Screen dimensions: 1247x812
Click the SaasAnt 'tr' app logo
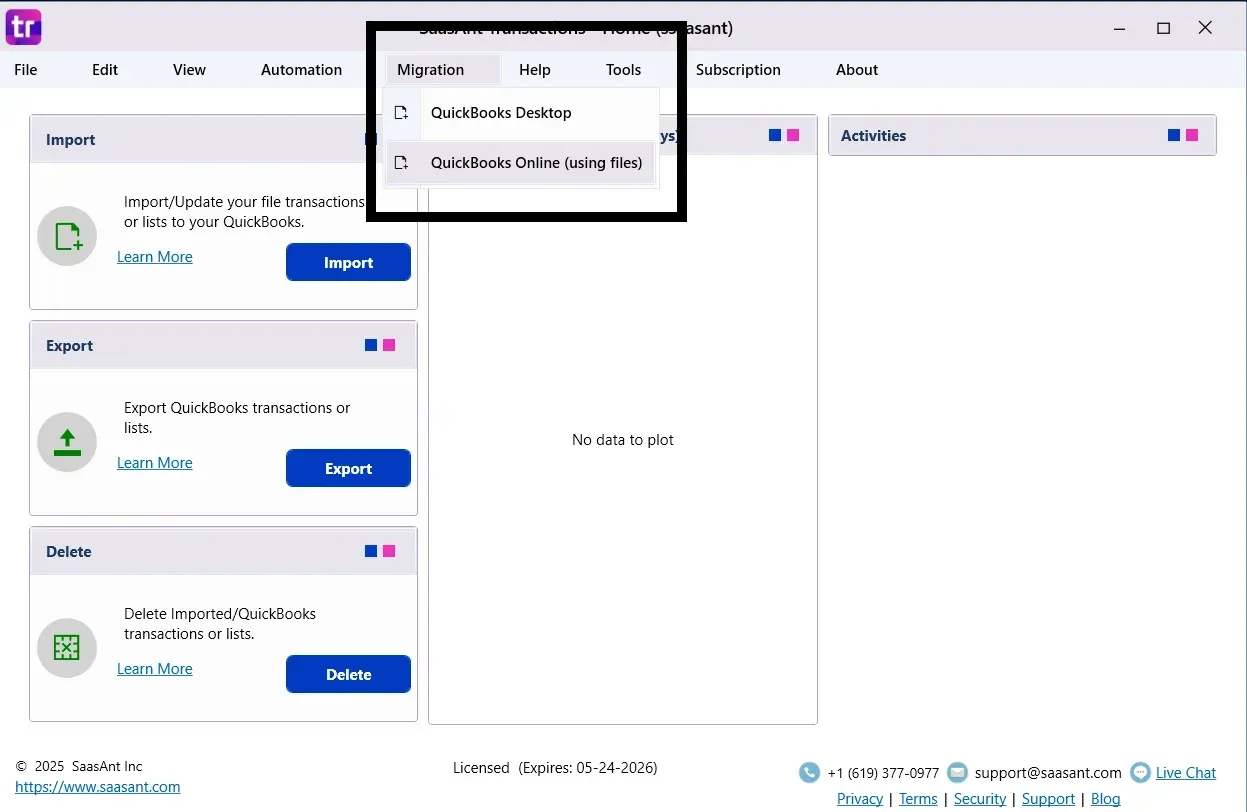pos(24,26)
